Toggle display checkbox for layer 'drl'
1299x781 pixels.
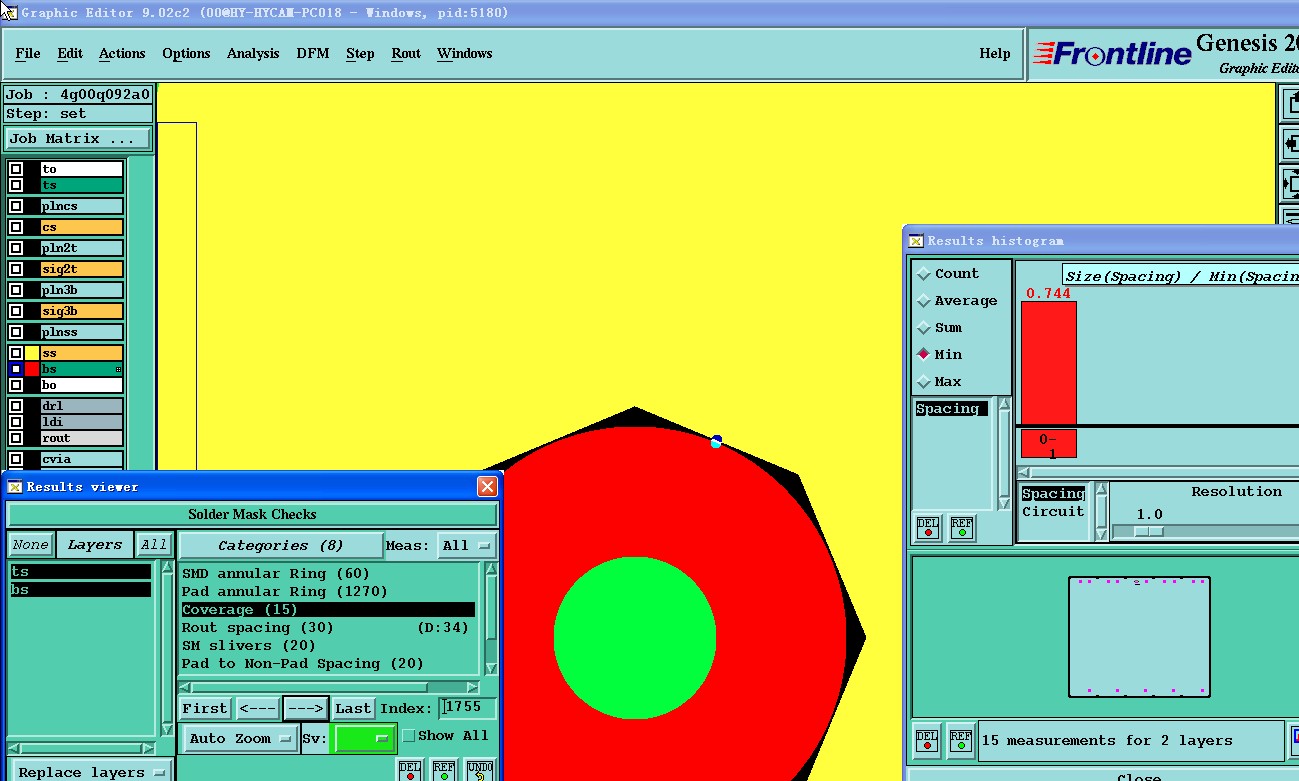tap(16, 406)
